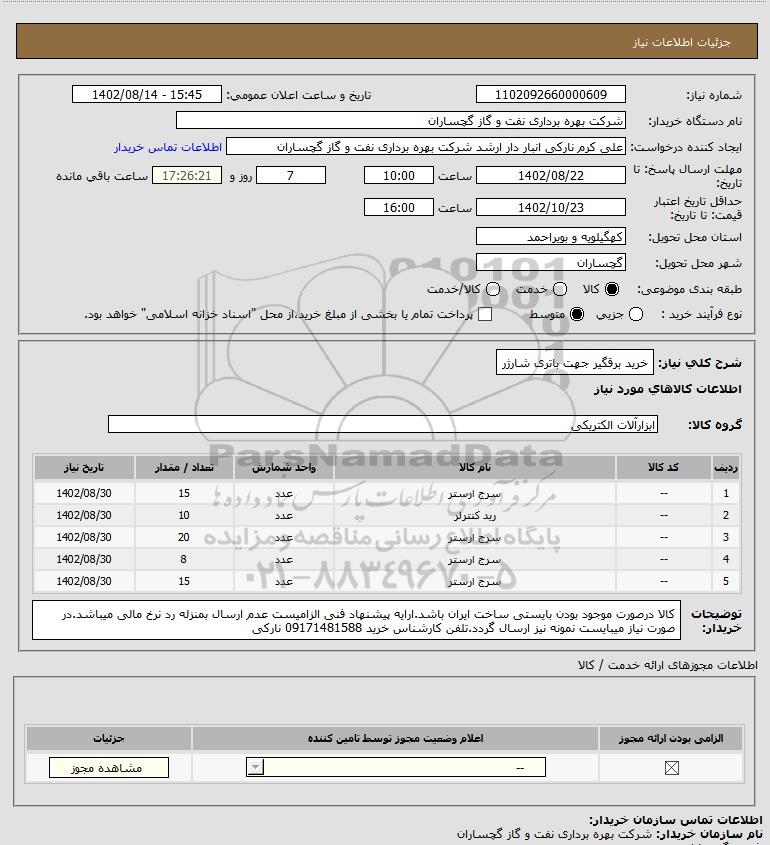This screenshot has width=770, height=845.
Task: Click quantity 10 in row 2
Action: coord(184,515)
